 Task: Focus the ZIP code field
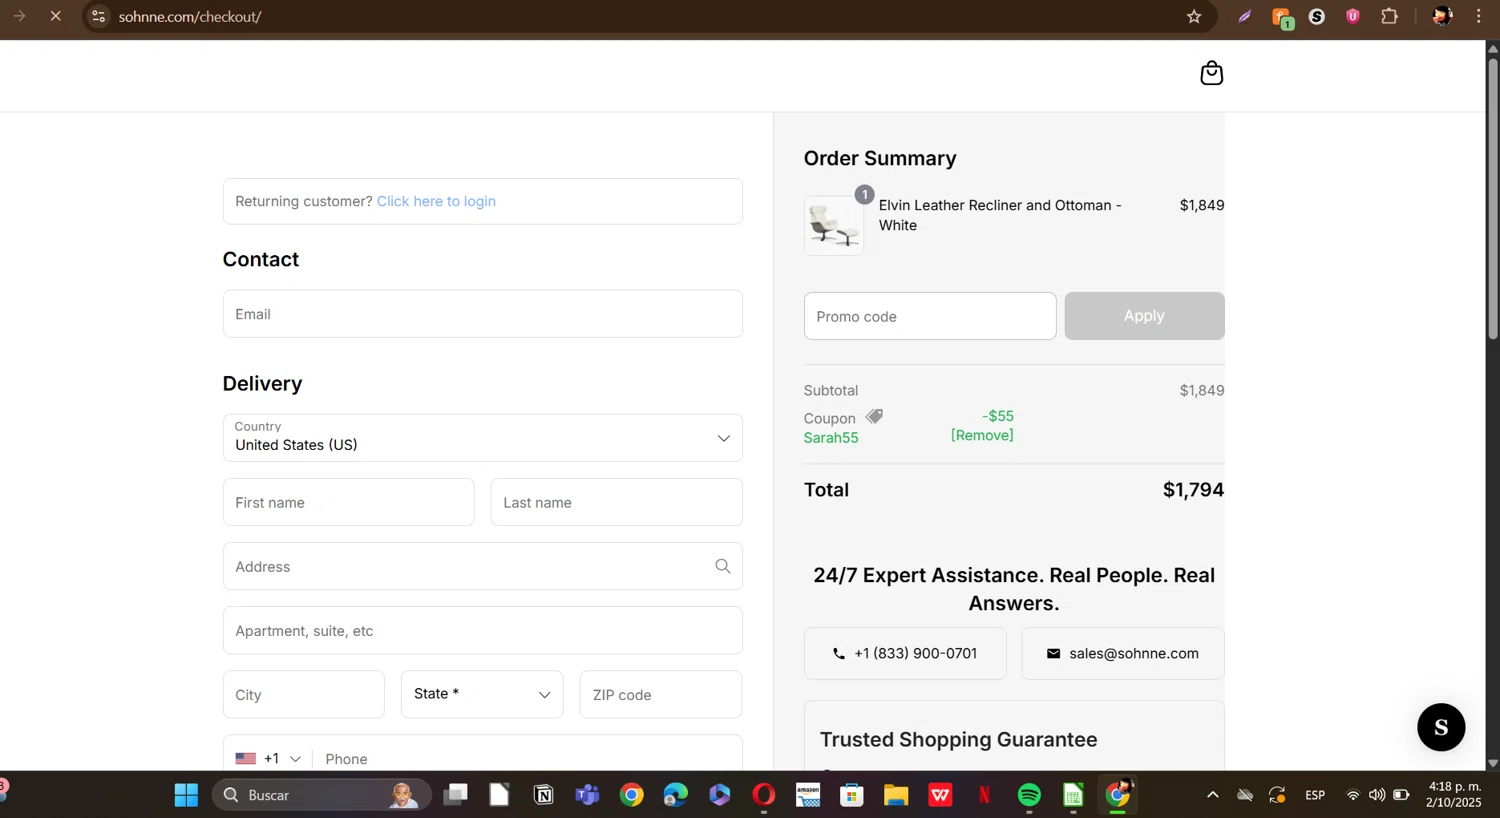[x=660, y=694]
